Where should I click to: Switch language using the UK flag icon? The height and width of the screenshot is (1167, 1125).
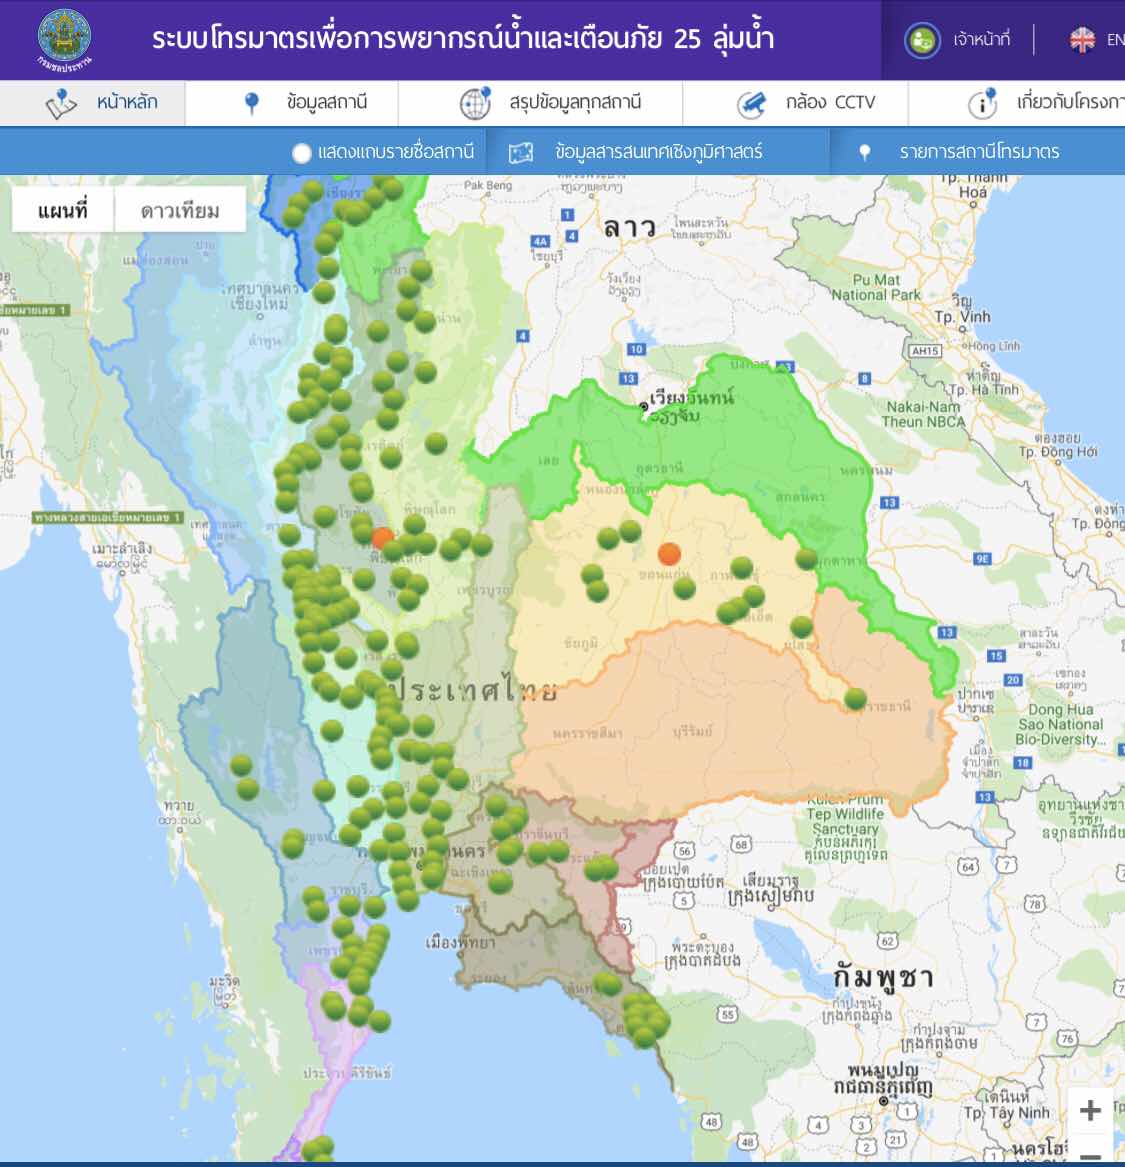1082,39
